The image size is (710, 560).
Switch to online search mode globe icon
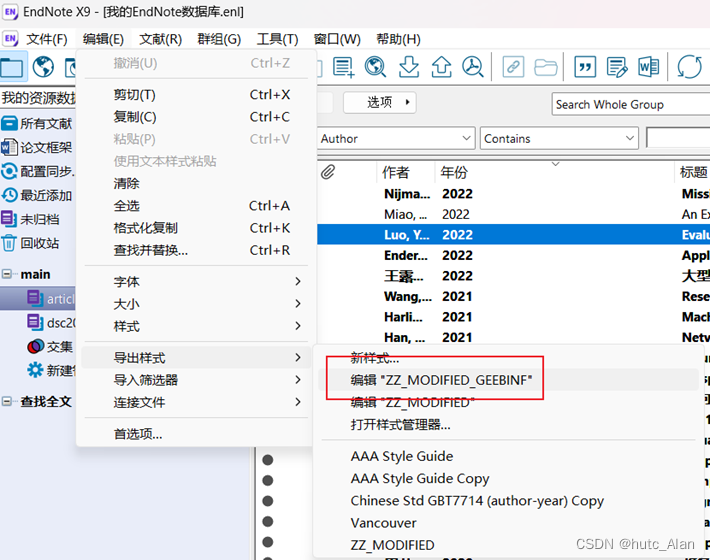pos(43,67)
